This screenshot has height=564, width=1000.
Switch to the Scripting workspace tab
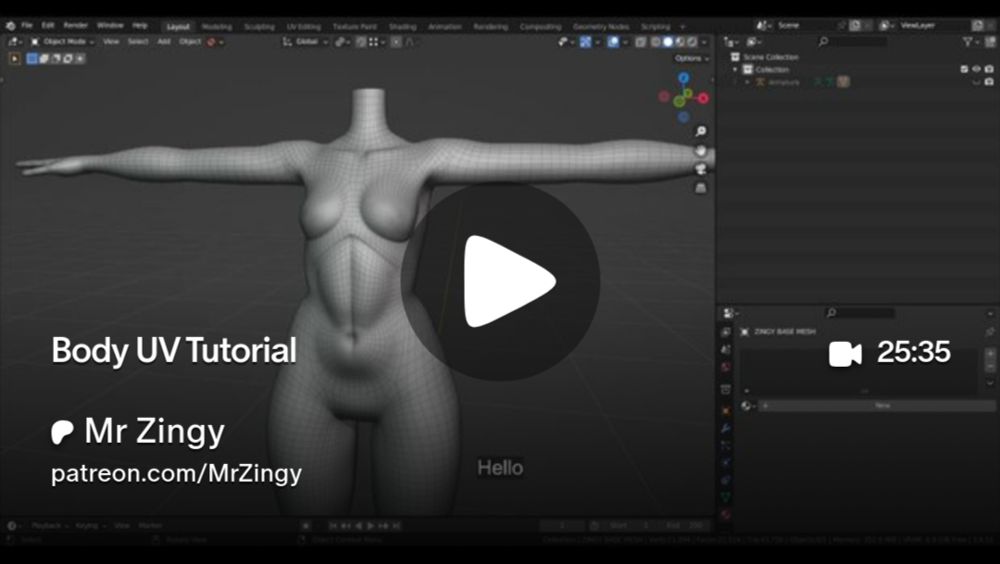pyautogui.click(x=656, y=27)
